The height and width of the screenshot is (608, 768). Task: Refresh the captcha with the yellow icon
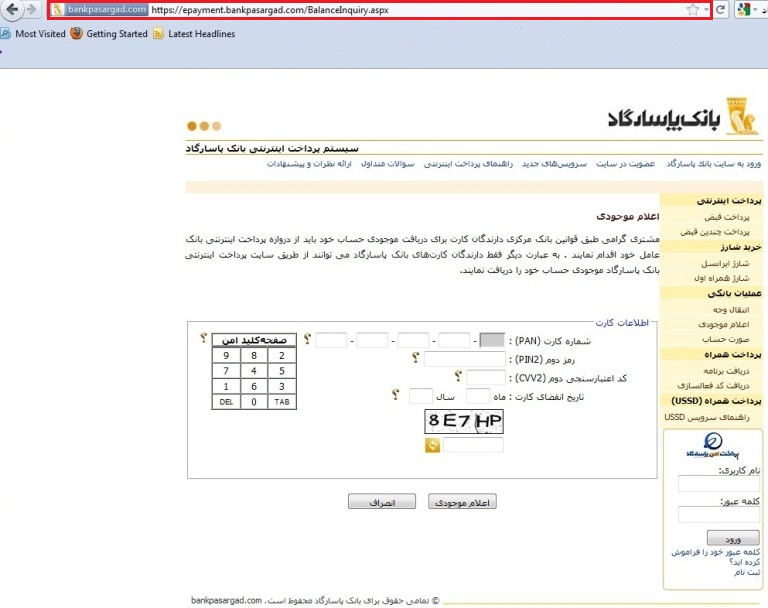pyautogui.click(x=432, y=445)
